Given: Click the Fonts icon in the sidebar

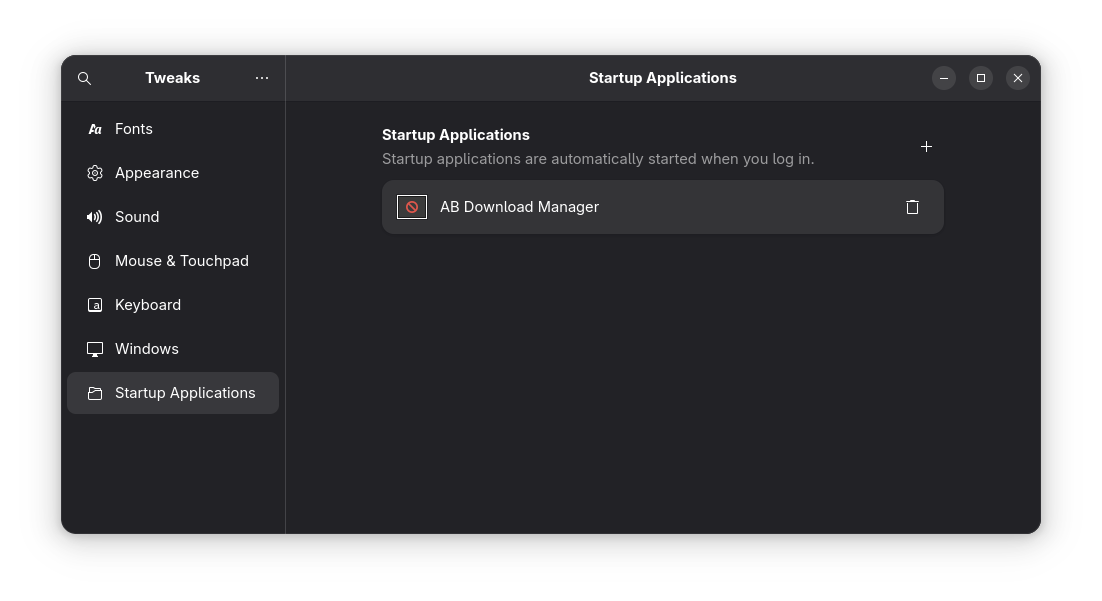Looking at the screenshot, I should click(95, 129).
